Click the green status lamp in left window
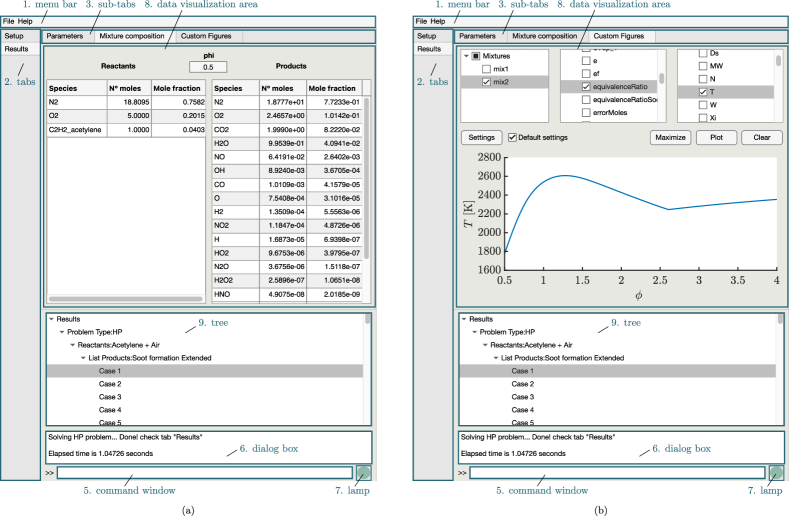The image size is (789, 516). click(x=364, y=473)
